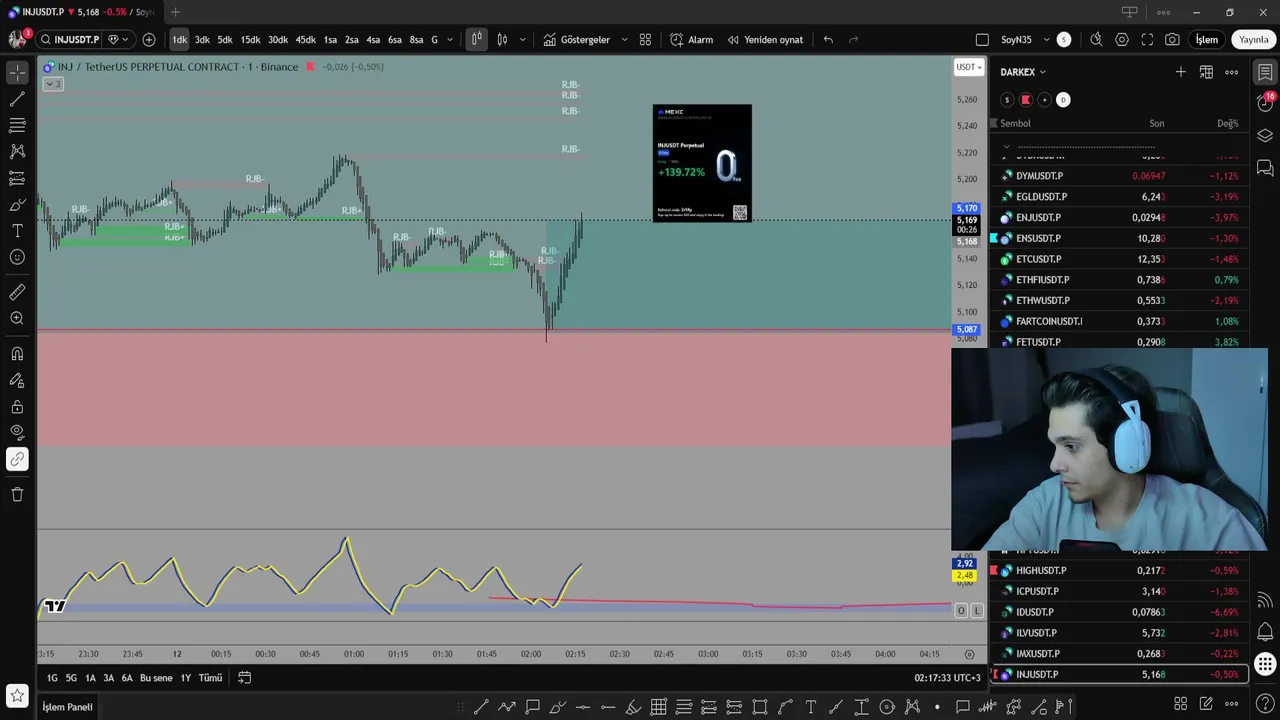1280x720 pixels.
Task: Select the crosshair cursor tool
Action: pyautogui.click(x=17, y=73)
